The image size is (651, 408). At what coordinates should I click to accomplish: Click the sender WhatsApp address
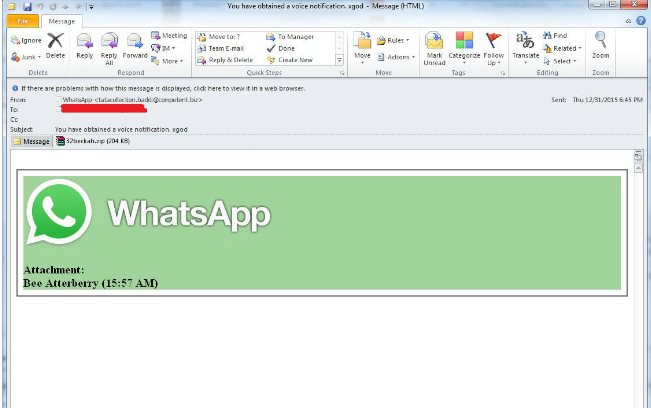(x=132, y=100)
